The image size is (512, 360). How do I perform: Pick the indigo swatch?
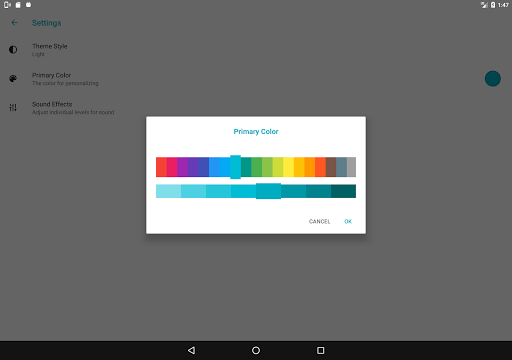(x=204, y=167)
